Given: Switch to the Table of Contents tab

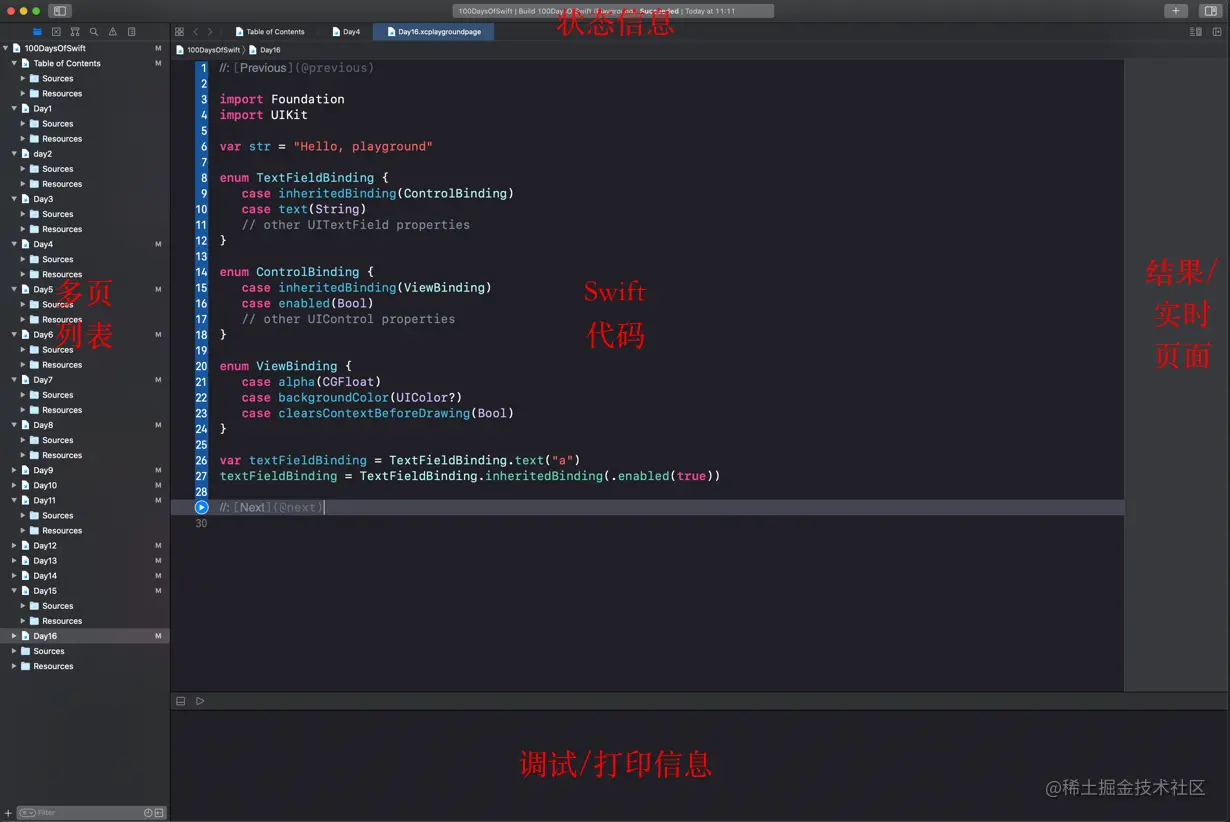Looking at the screenshot, I should tap(270, 32).
